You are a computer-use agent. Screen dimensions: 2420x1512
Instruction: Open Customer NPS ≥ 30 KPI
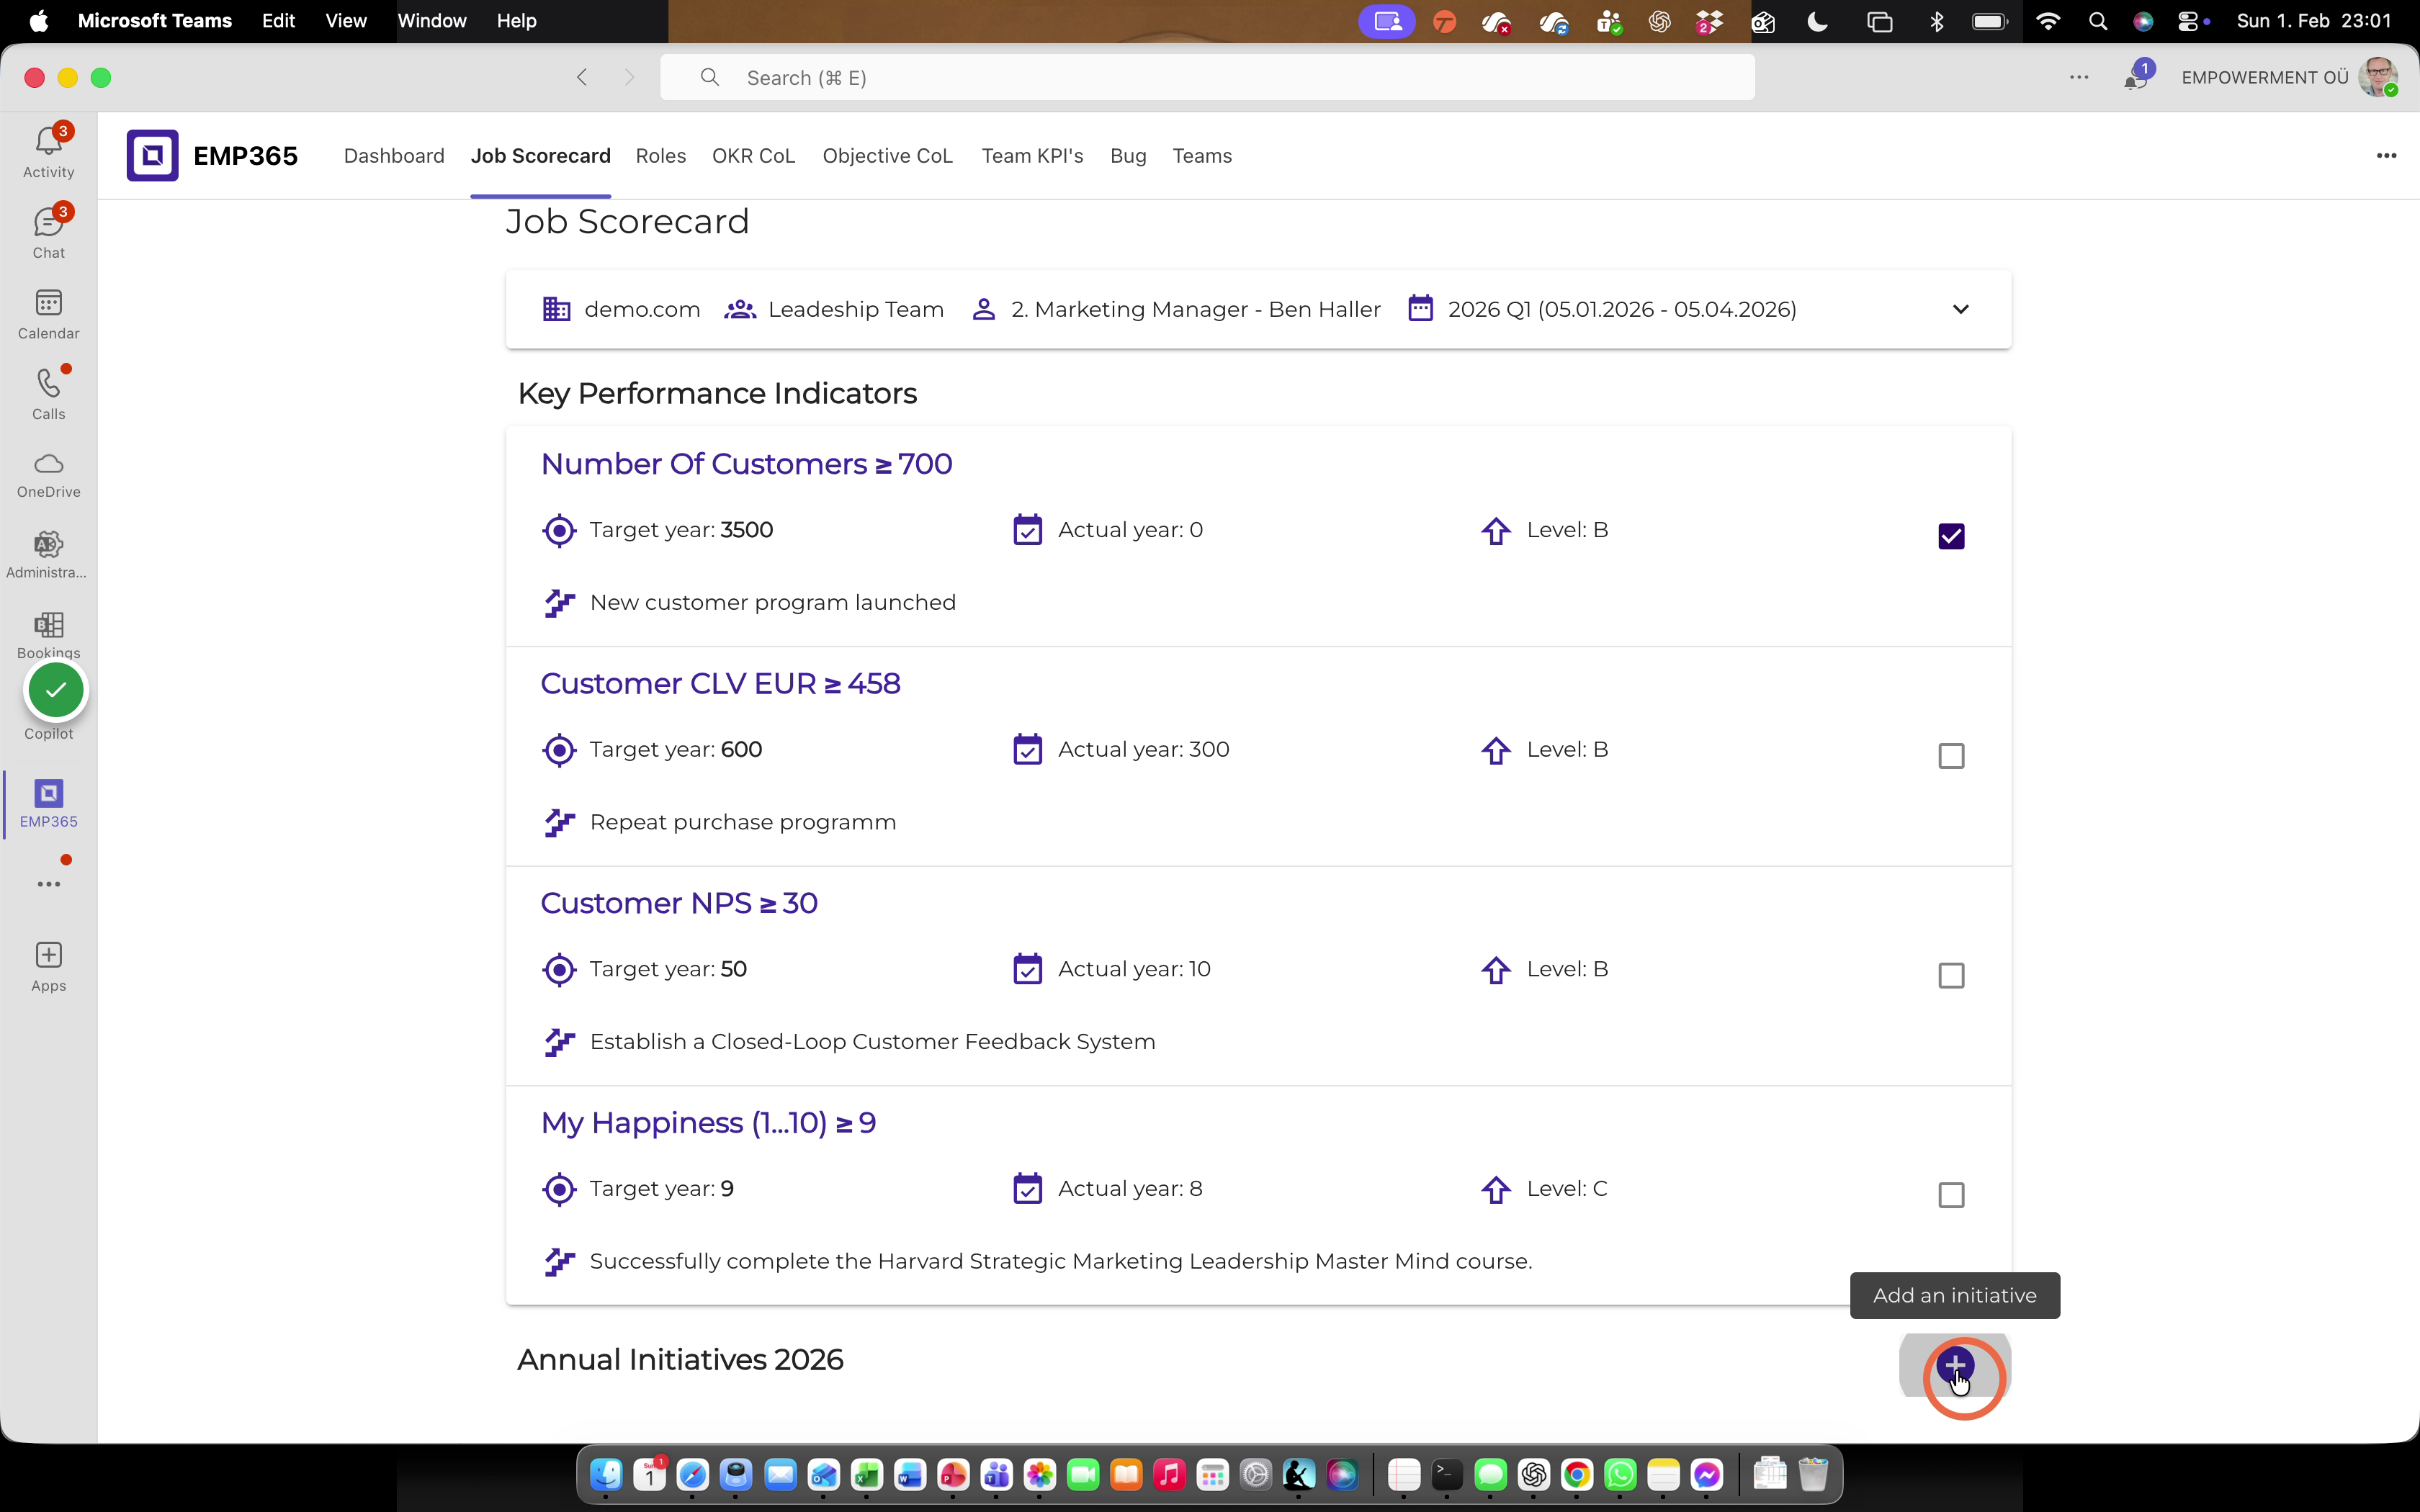pyautogui.click(x=679, y=903)
